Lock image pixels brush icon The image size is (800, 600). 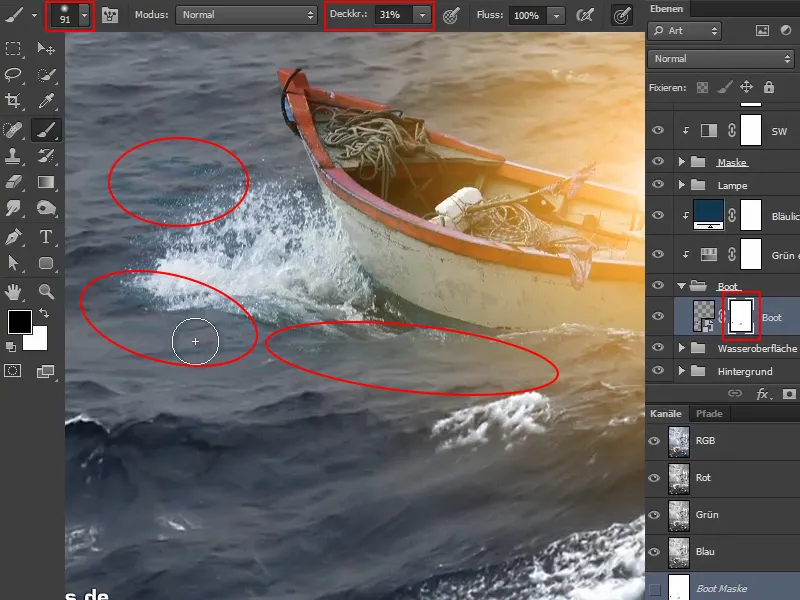[x=724, y=87]
